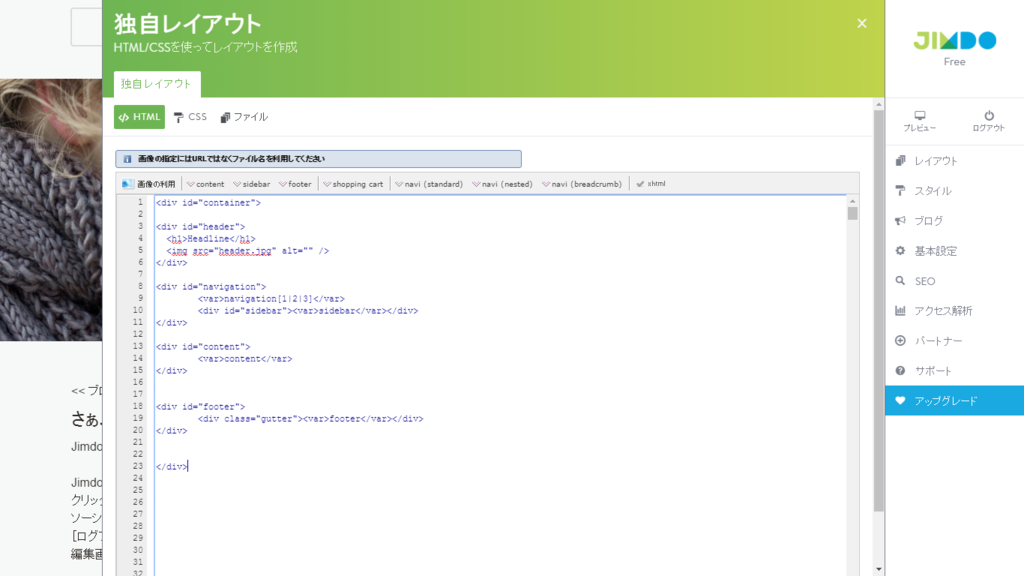Click the div class="gutter" footer code line
The height and width of the screenshot is (576, 1024).
(x=310, y=419)
